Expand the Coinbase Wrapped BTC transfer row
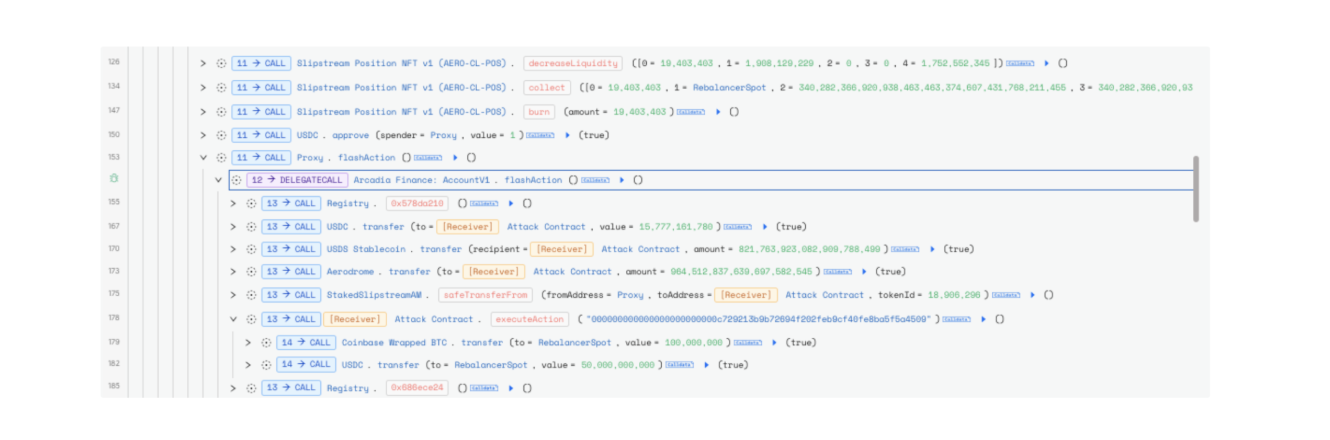The height and width of the screenshot is (440, 1330). (x=249, y=342)
